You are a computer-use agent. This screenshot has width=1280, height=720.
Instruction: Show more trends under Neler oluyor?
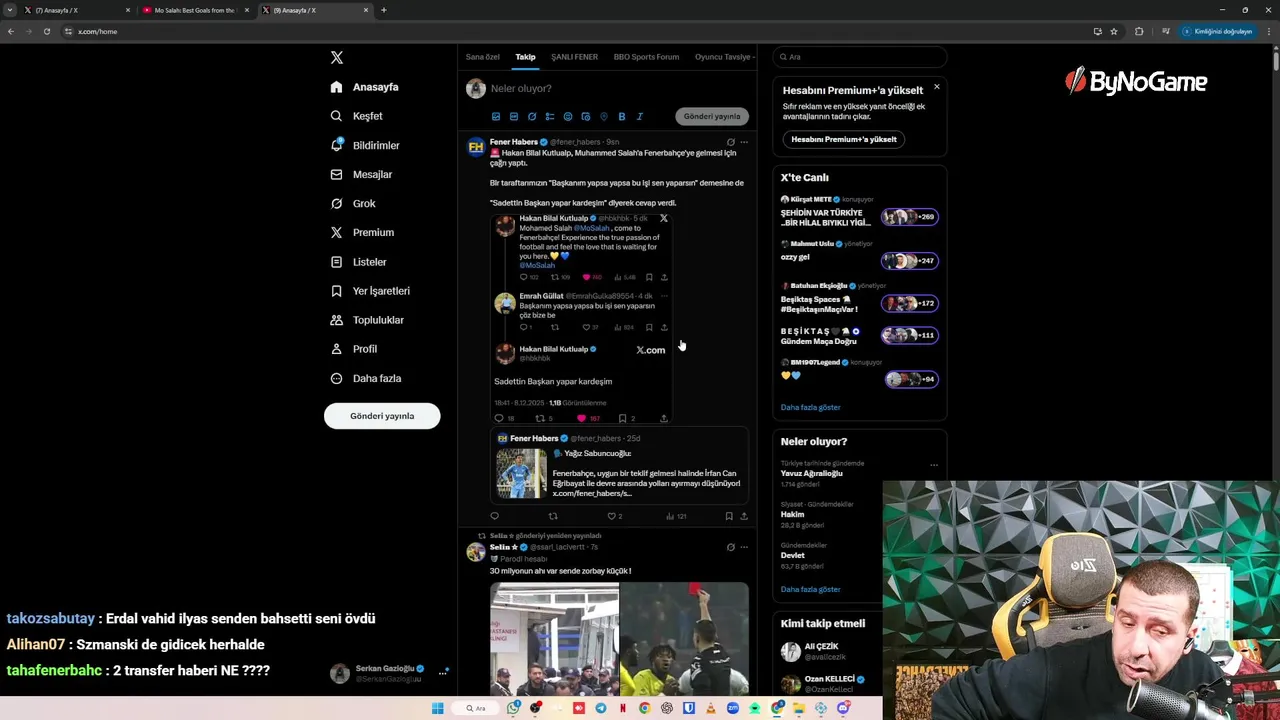coord(811,589)
